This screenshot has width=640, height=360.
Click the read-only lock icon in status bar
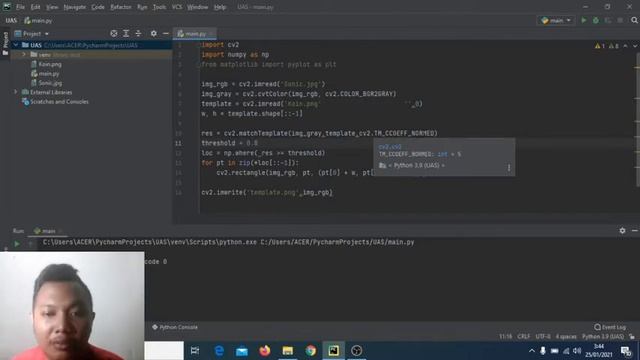pyautogui.click(x=632, y=337)
